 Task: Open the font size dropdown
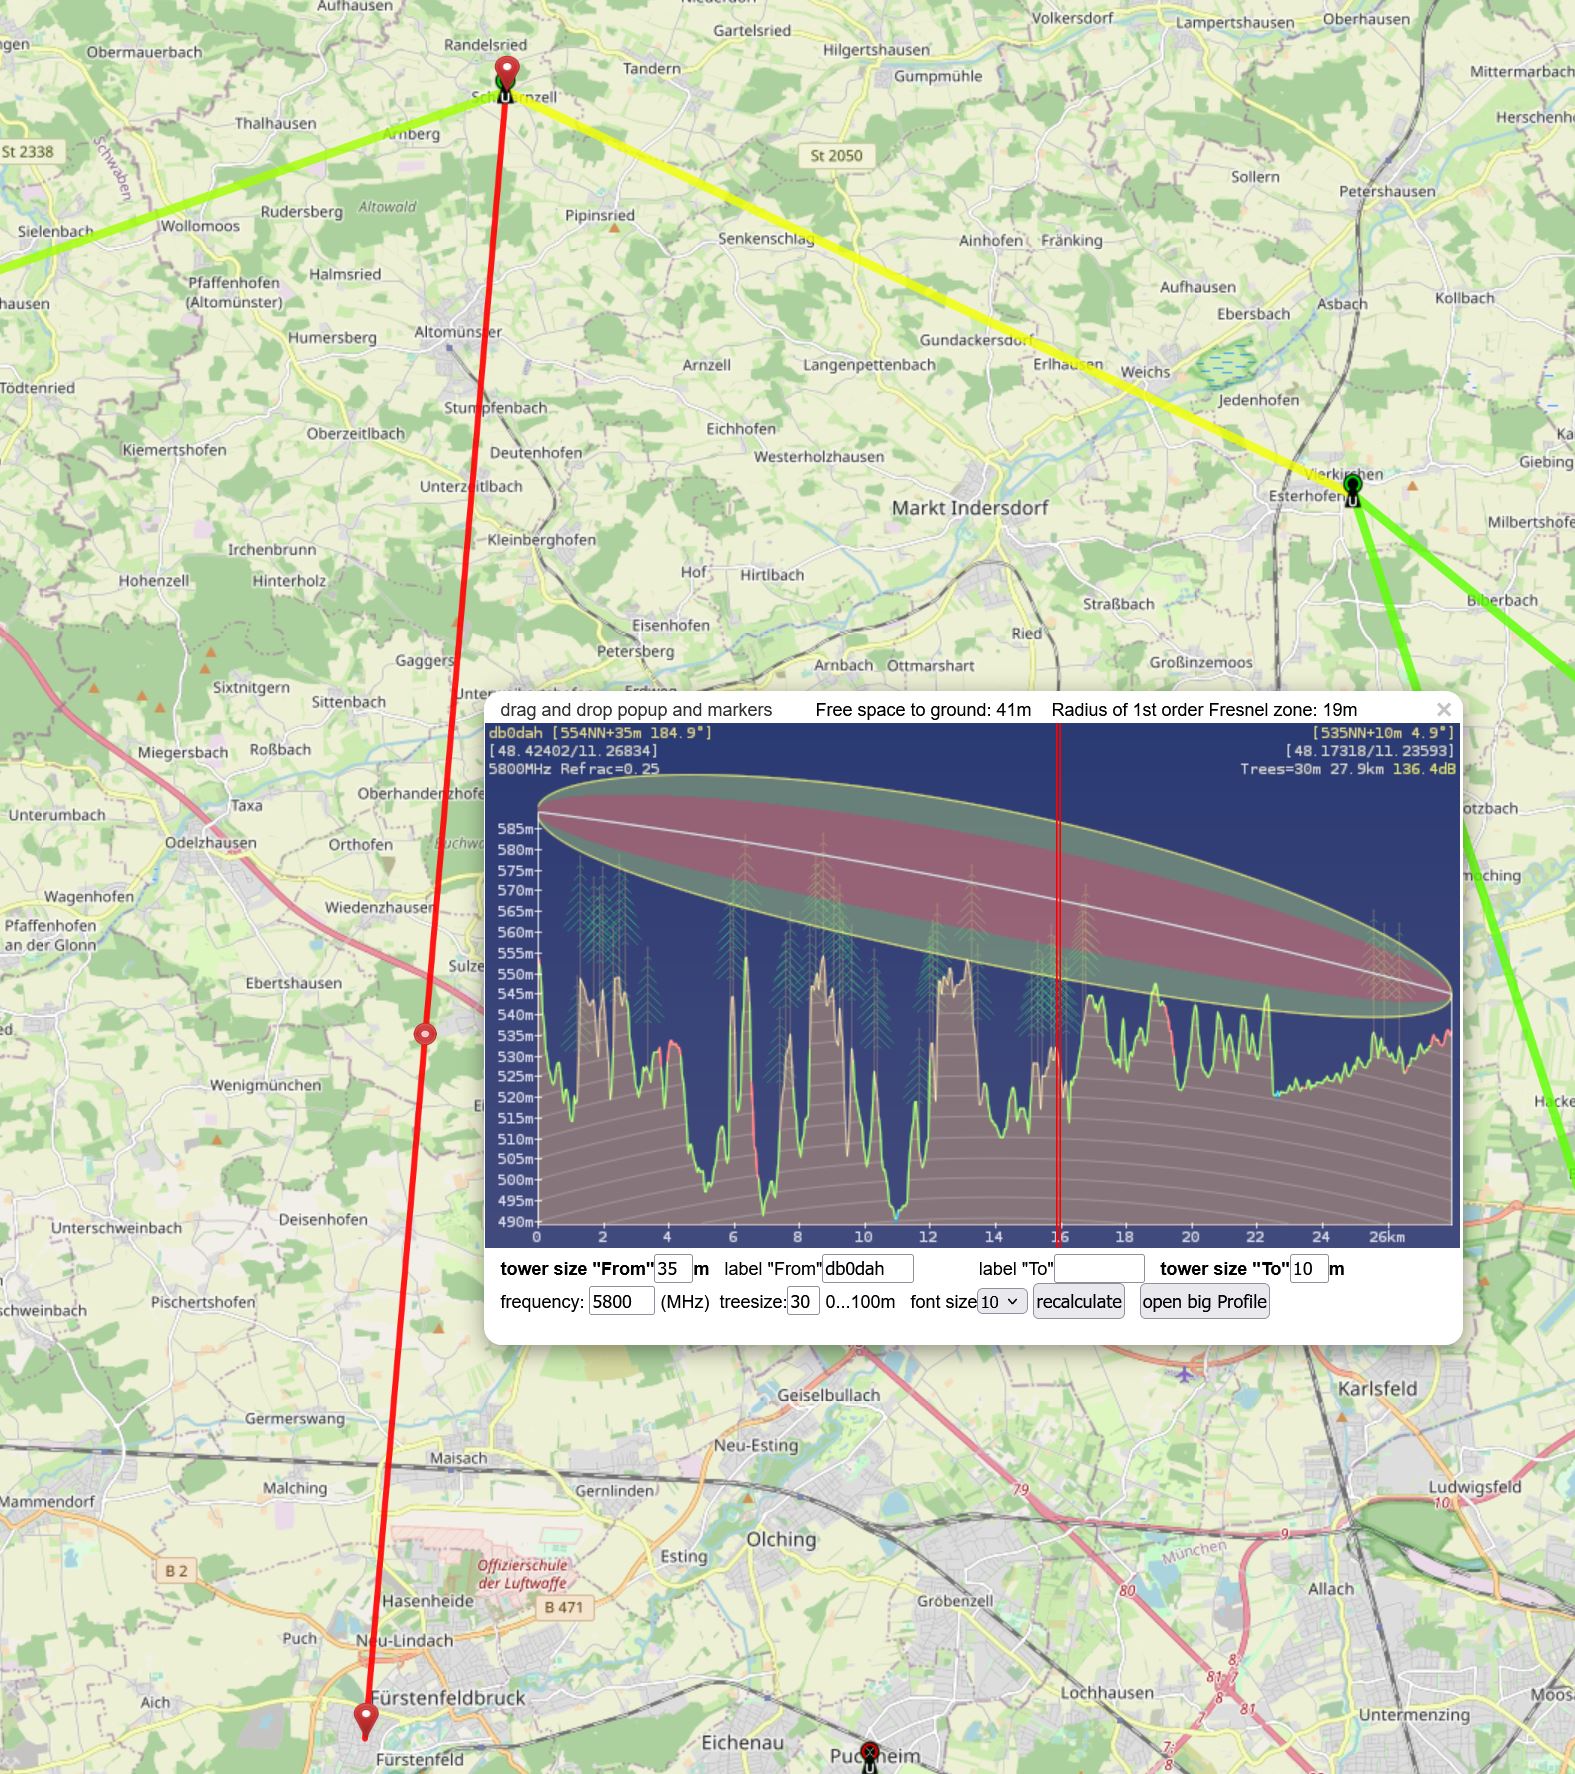click(1001, 1301)
